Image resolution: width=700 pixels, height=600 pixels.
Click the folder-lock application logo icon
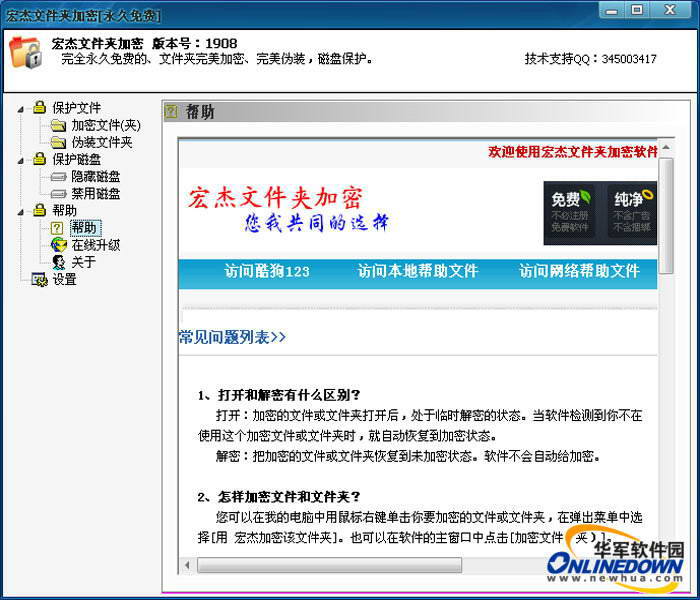tap(25, 53)
